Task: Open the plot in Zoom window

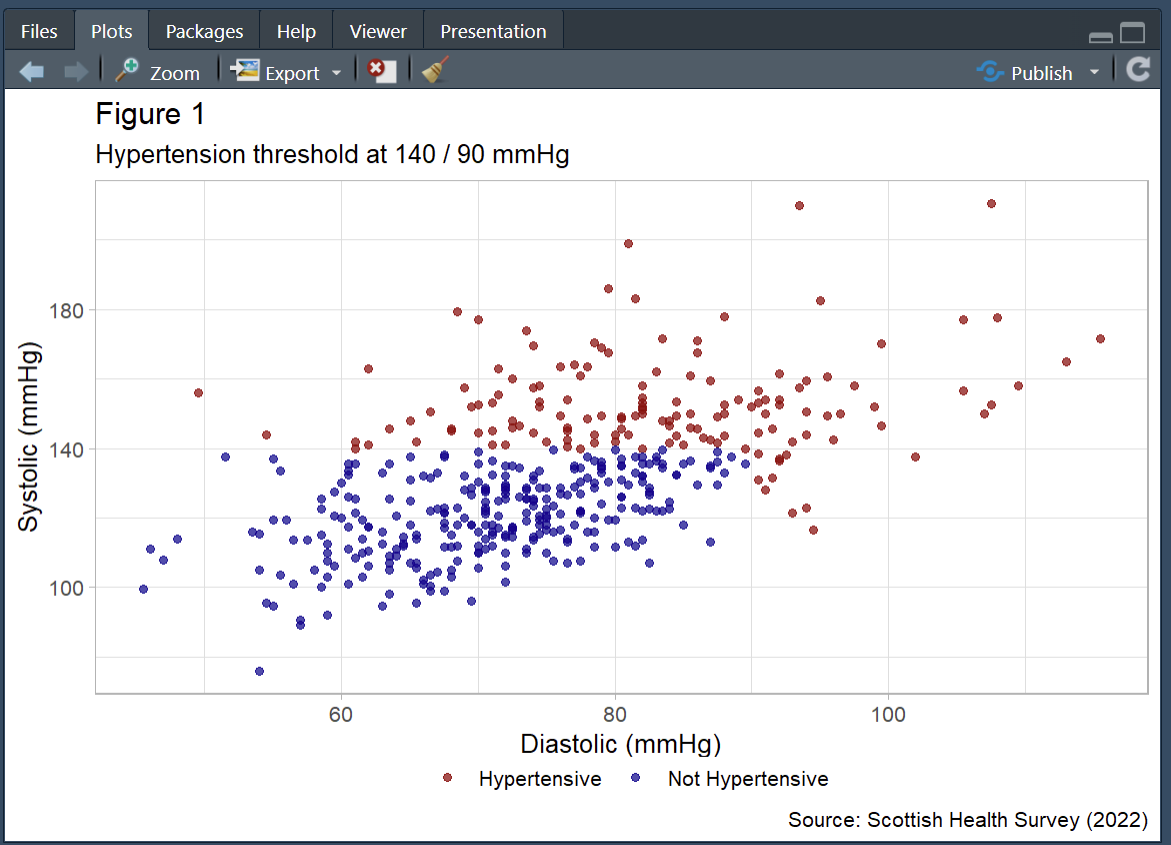Action: point(157,72)
